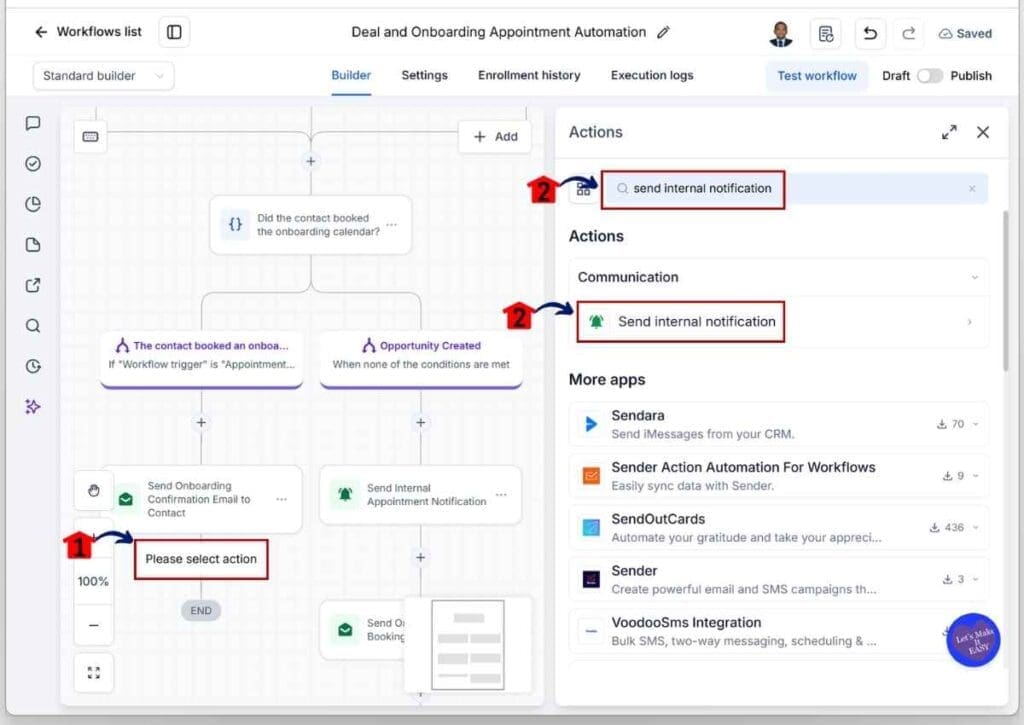Go back to Workflows list
The height and width of the screenshot is (725, 1024).
88,31
